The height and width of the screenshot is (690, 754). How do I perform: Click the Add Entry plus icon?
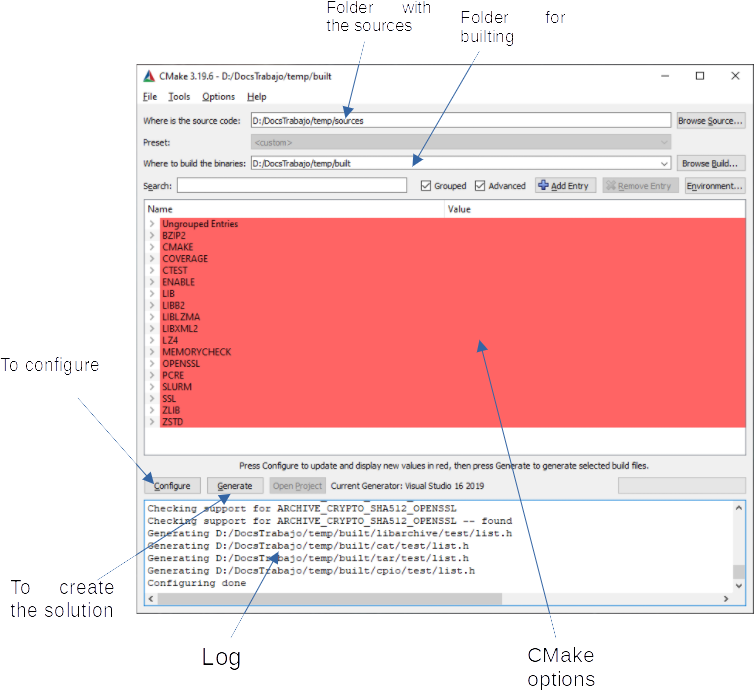(x=543, y=185)
